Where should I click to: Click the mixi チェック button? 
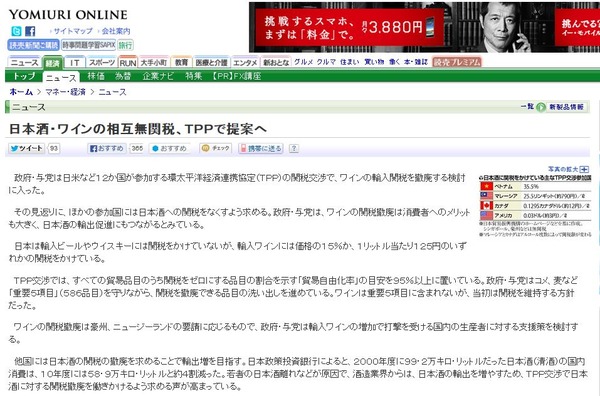tap(215, 148)
